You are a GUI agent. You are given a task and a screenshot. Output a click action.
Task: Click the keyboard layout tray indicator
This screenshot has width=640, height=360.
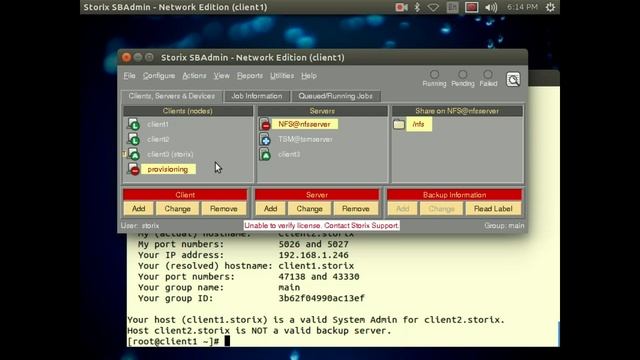coord(452,7)
